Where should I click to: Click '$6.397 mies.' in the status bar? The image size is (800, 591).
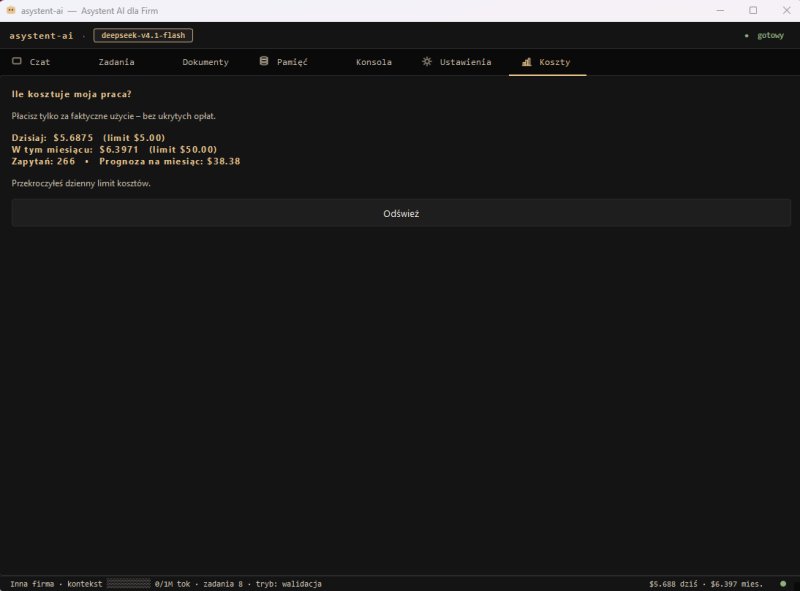pyautogui.click(x=737, y=583)
